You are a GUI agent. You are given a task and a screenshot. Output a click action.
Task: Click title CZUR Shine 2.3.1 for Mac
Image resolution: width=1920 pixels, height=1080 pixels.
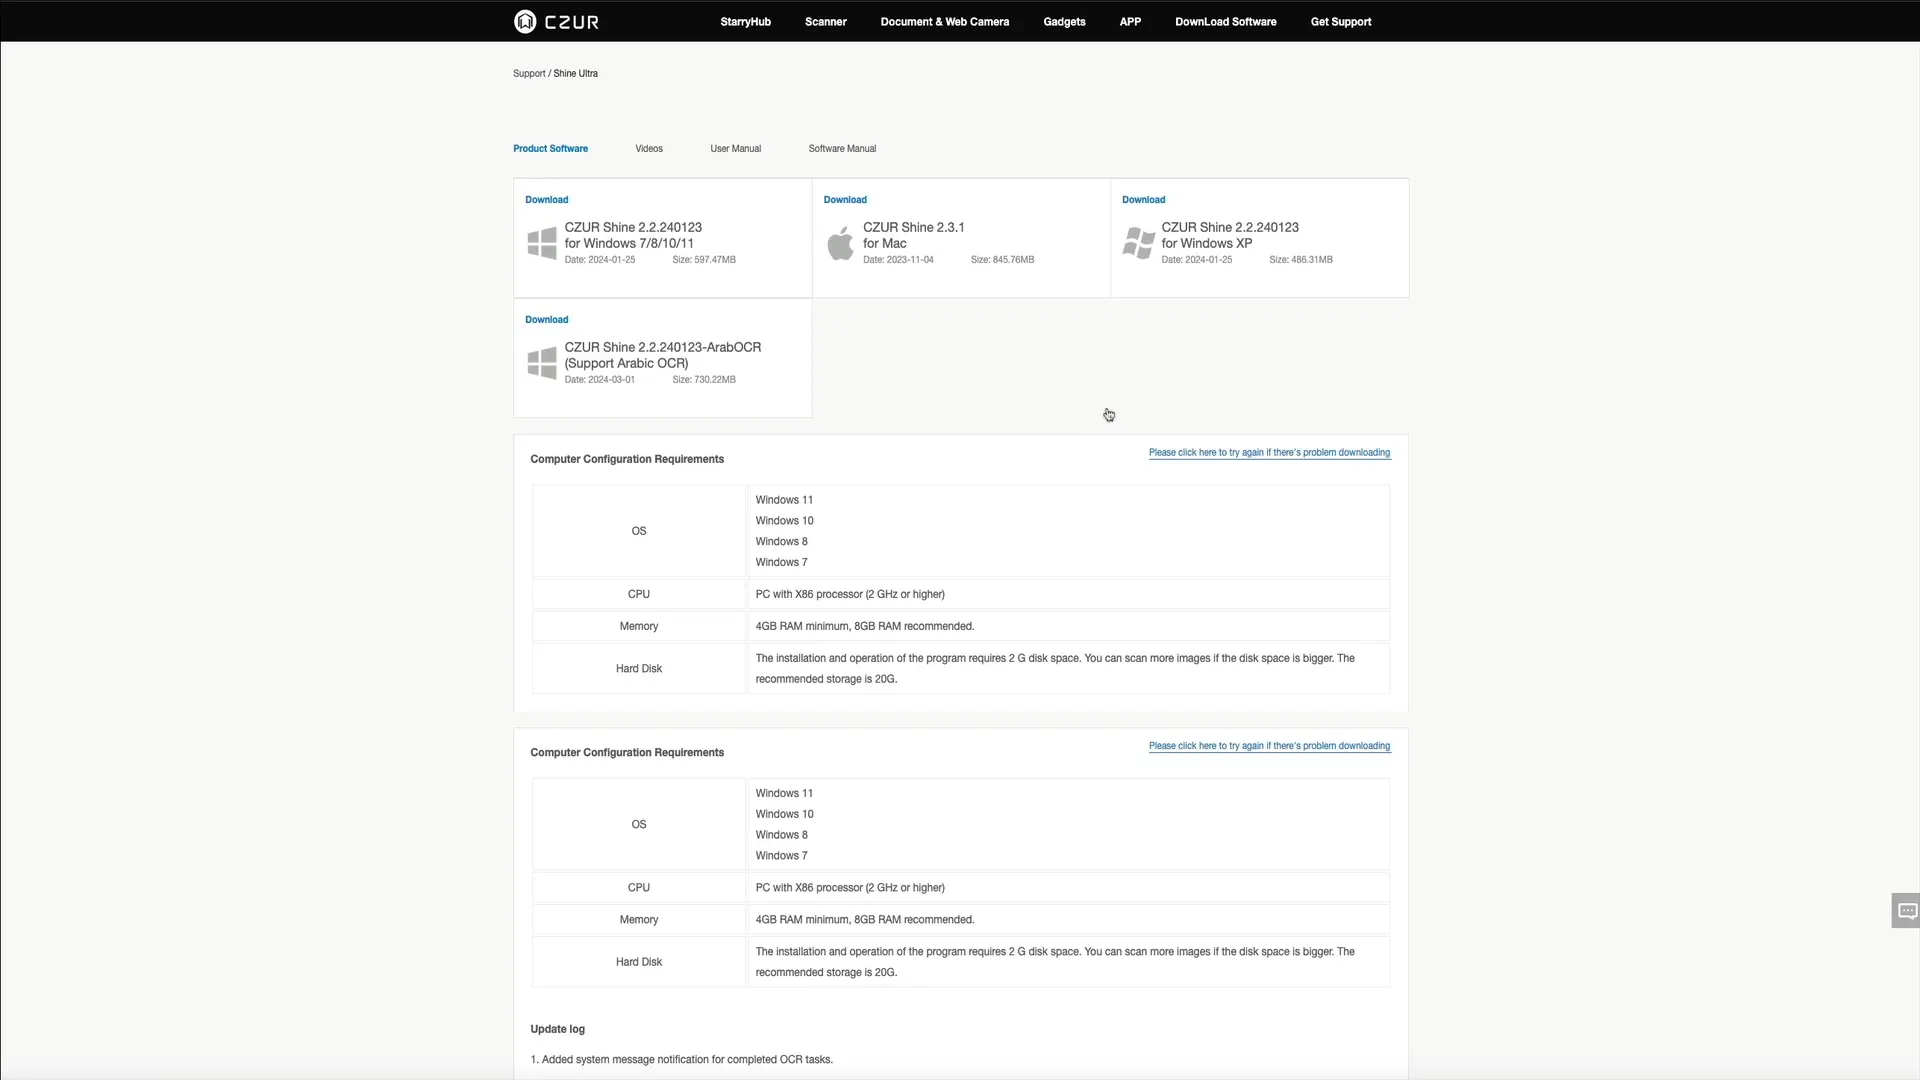(x=914, y=235)
